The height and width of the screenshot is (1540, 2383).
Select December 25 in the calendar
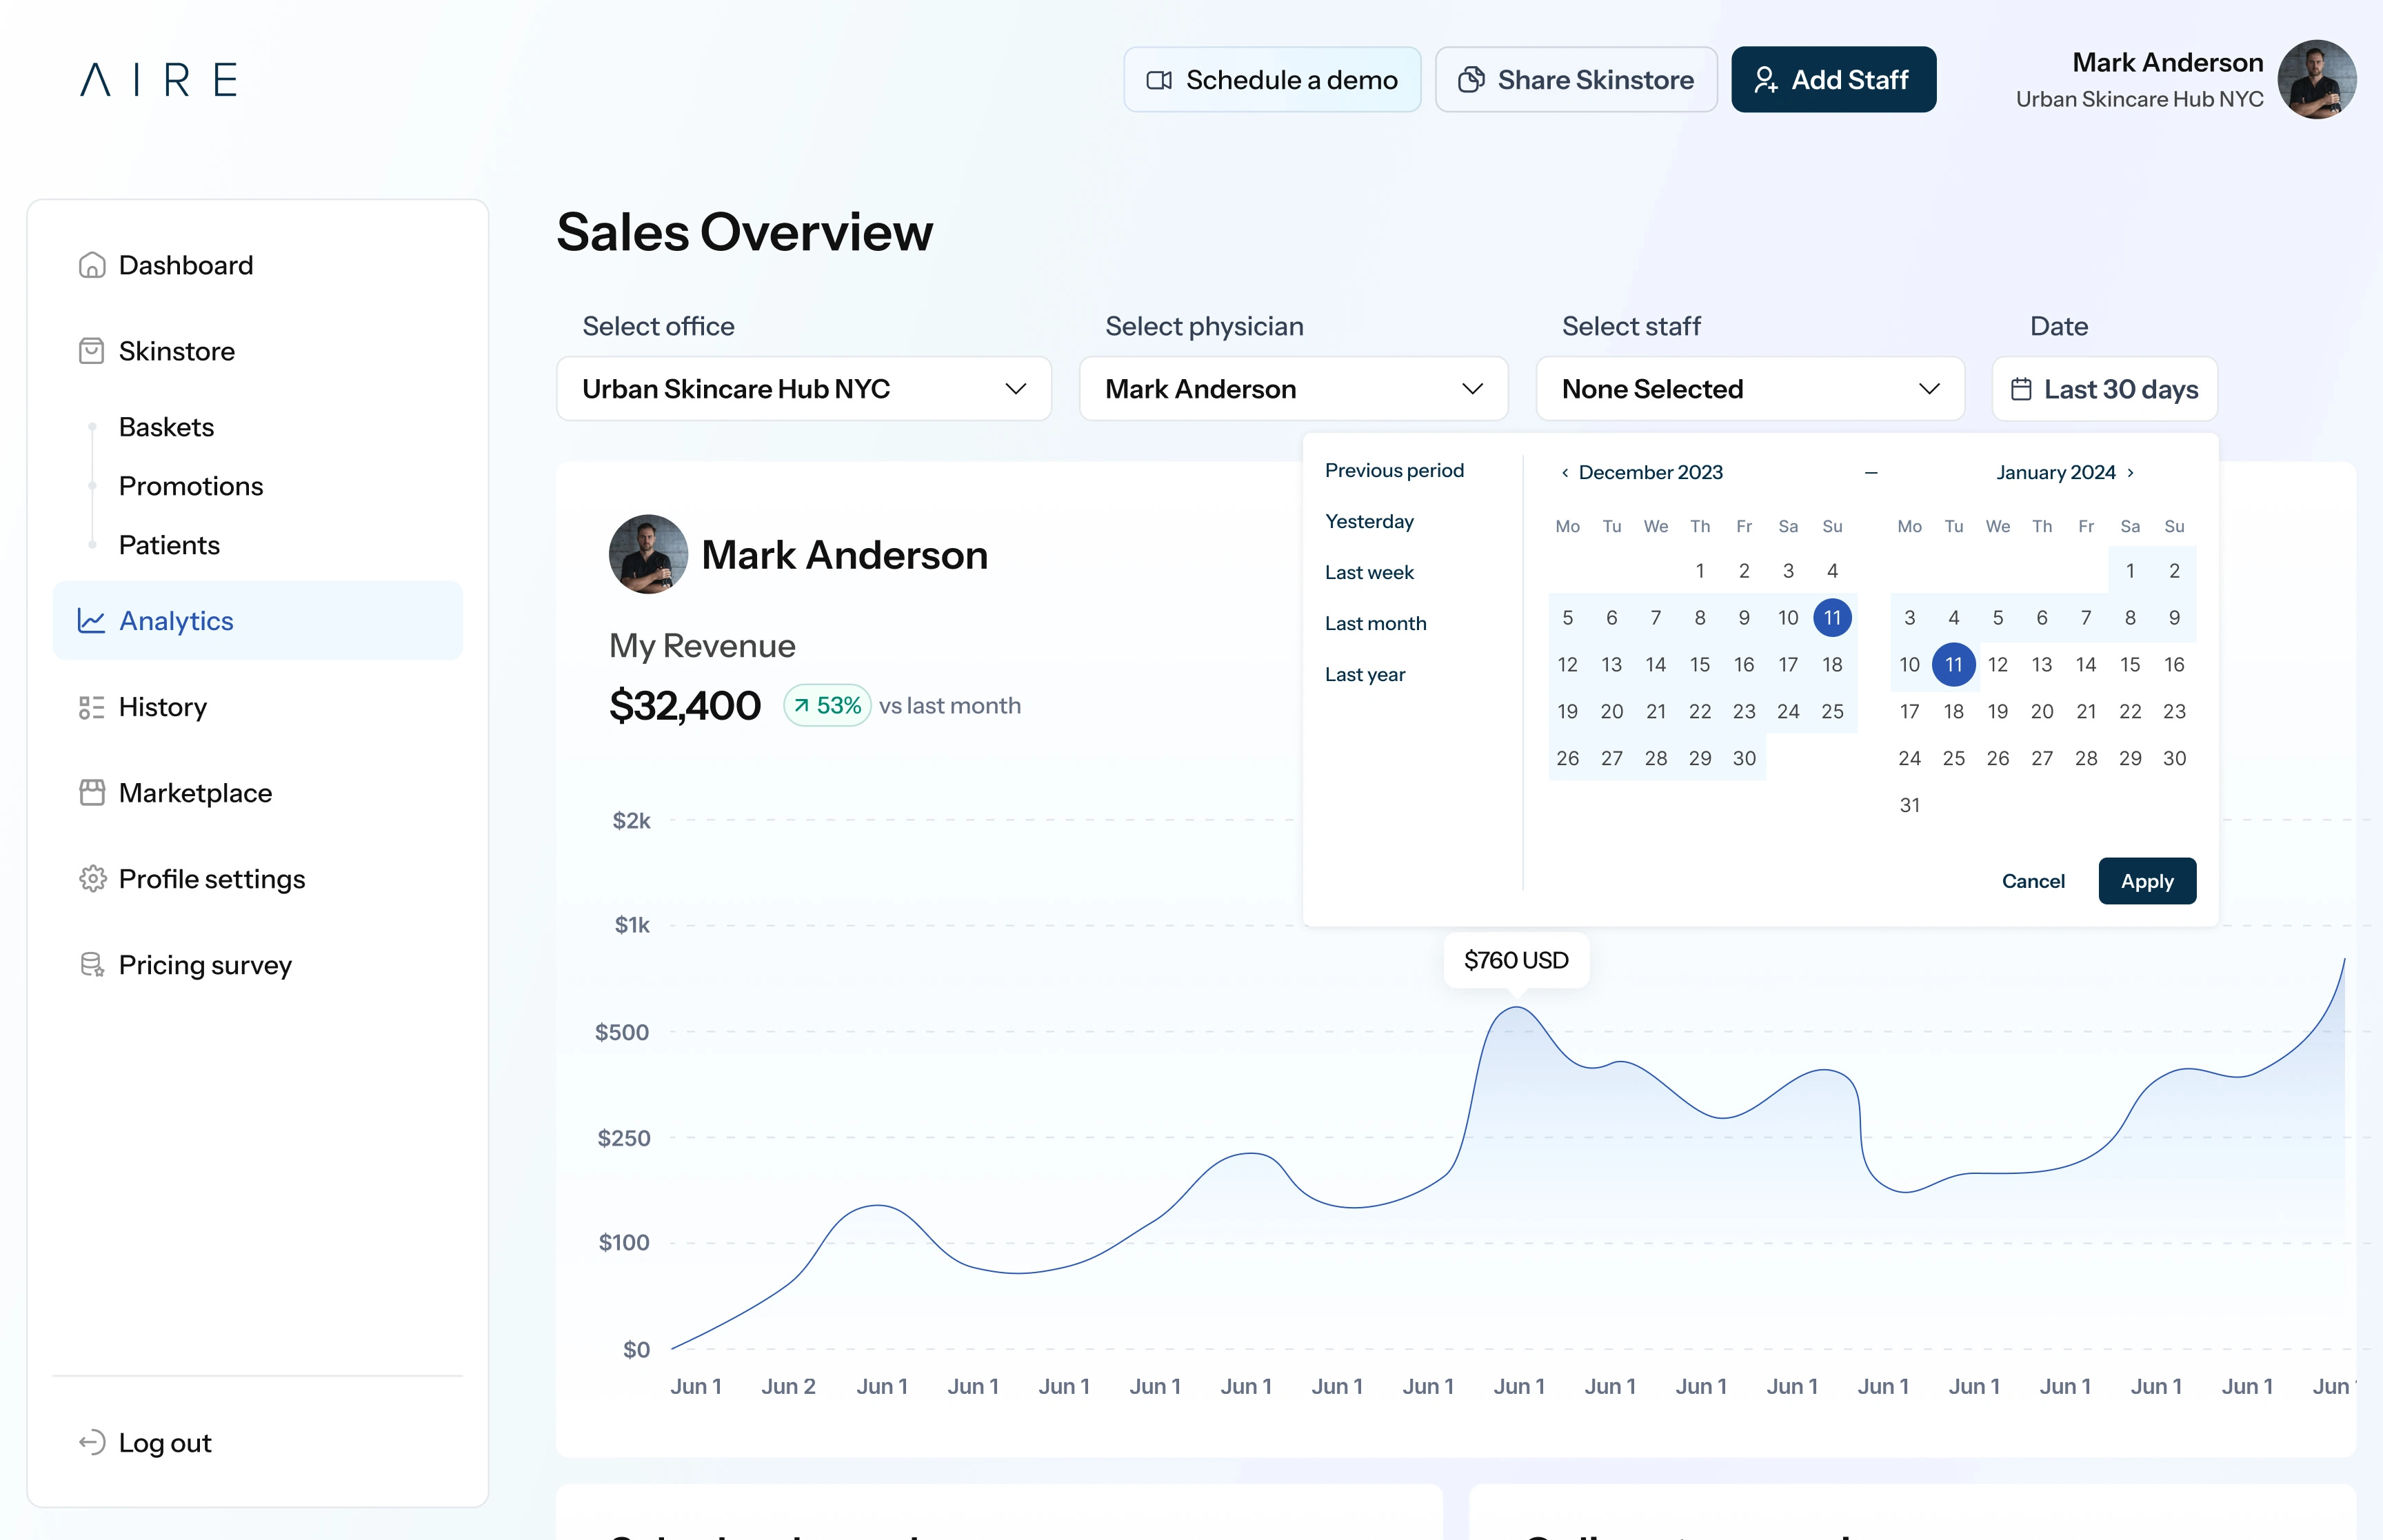coord(1832,712)
